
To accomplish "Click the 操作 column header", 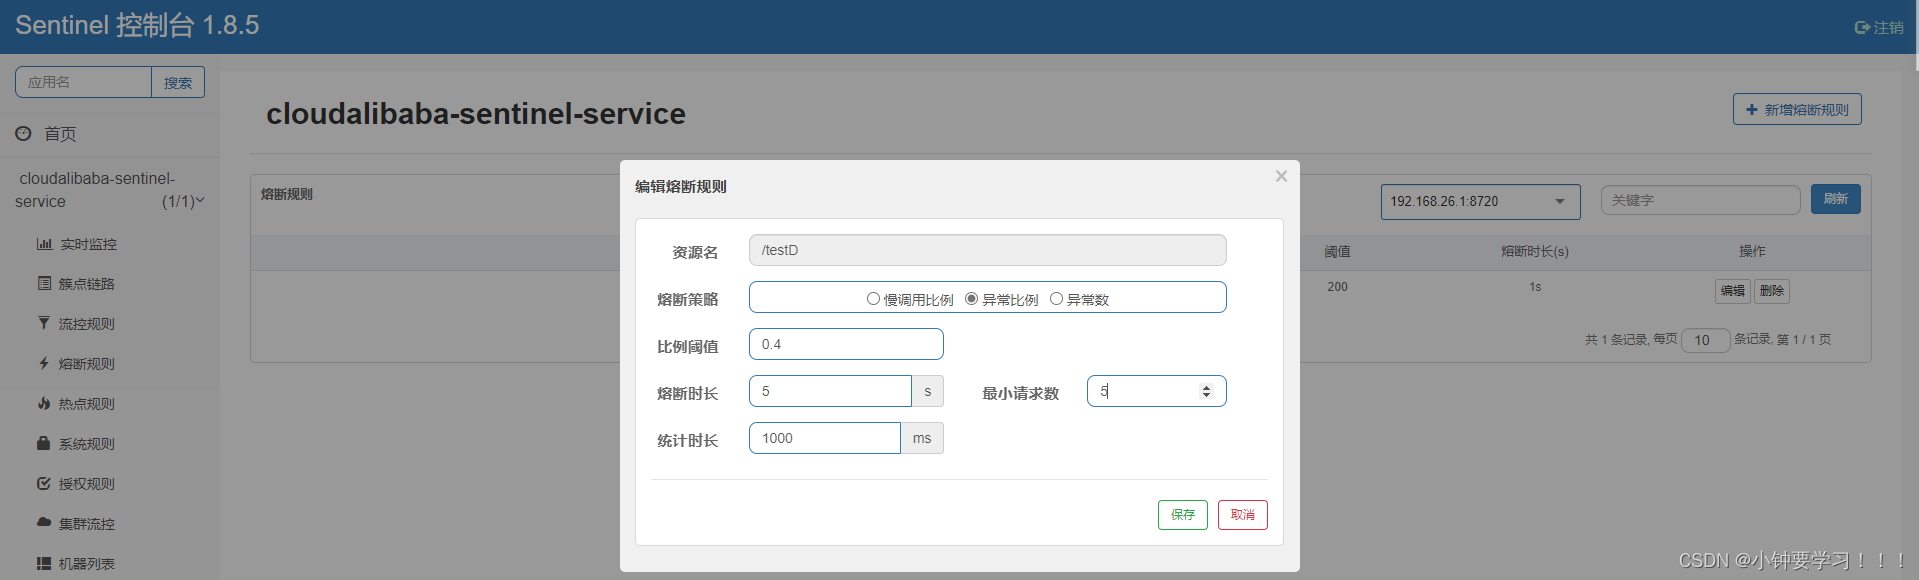I will click(1752, 252).
